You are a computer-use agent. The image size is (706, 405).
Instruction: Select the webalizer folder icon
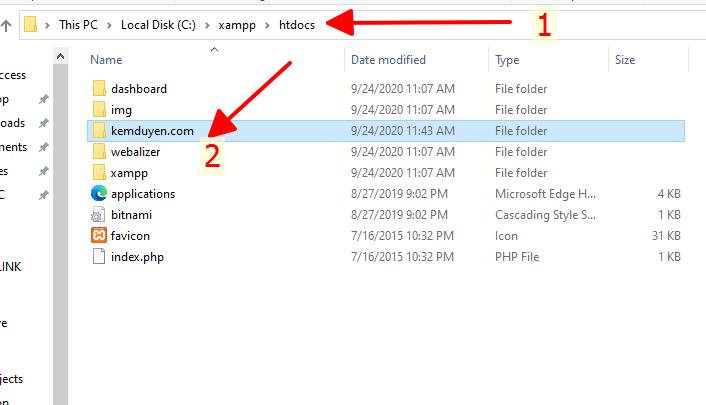point(99,151)
